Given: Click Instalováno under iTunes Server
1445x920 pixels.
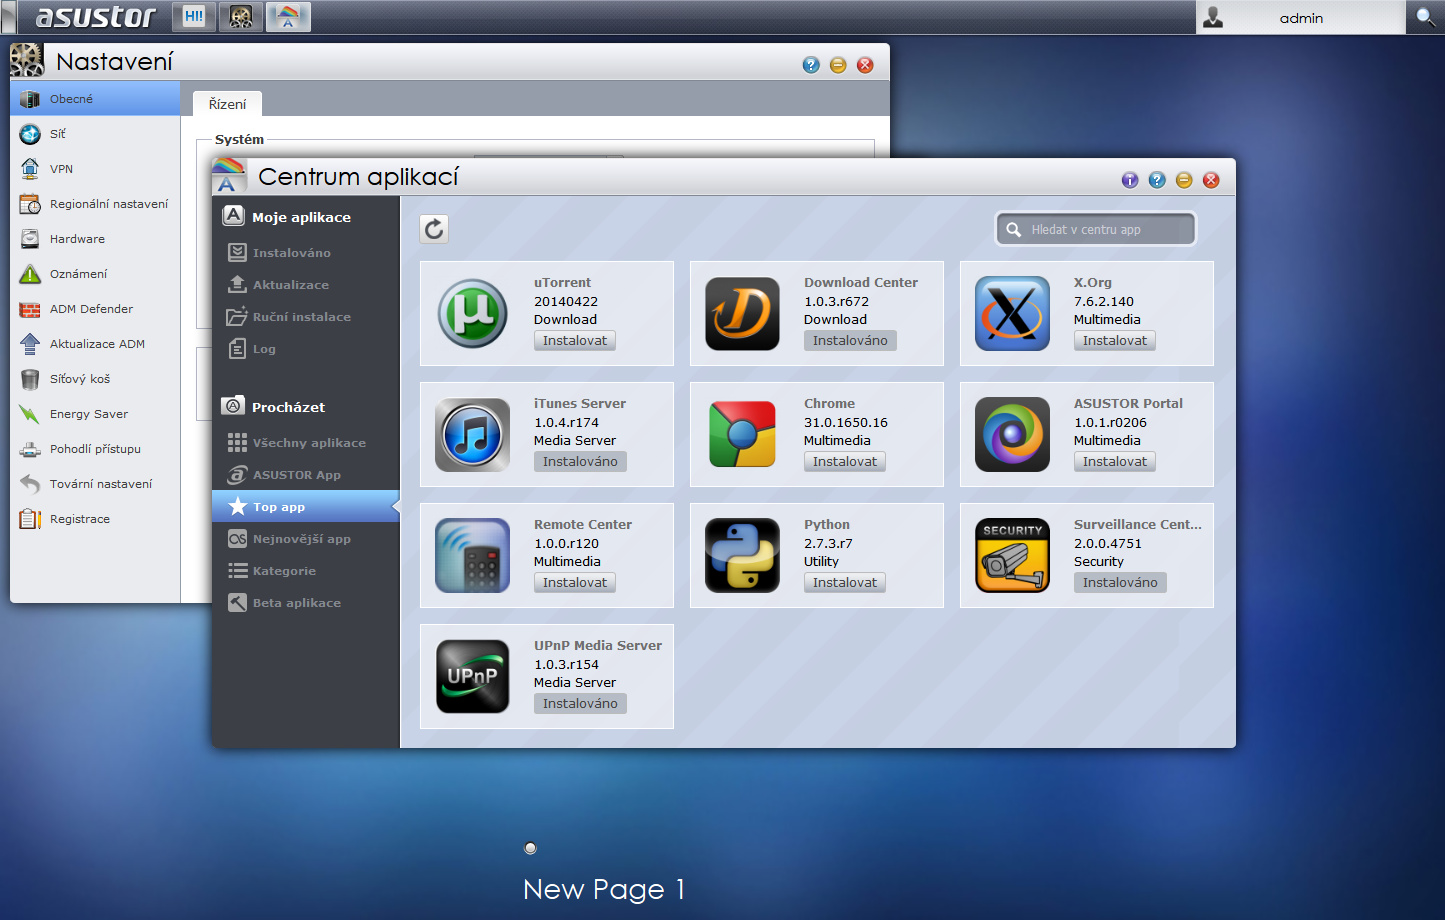Looking at the screenshot, I should pyautogui.click(x=580, y=461).
